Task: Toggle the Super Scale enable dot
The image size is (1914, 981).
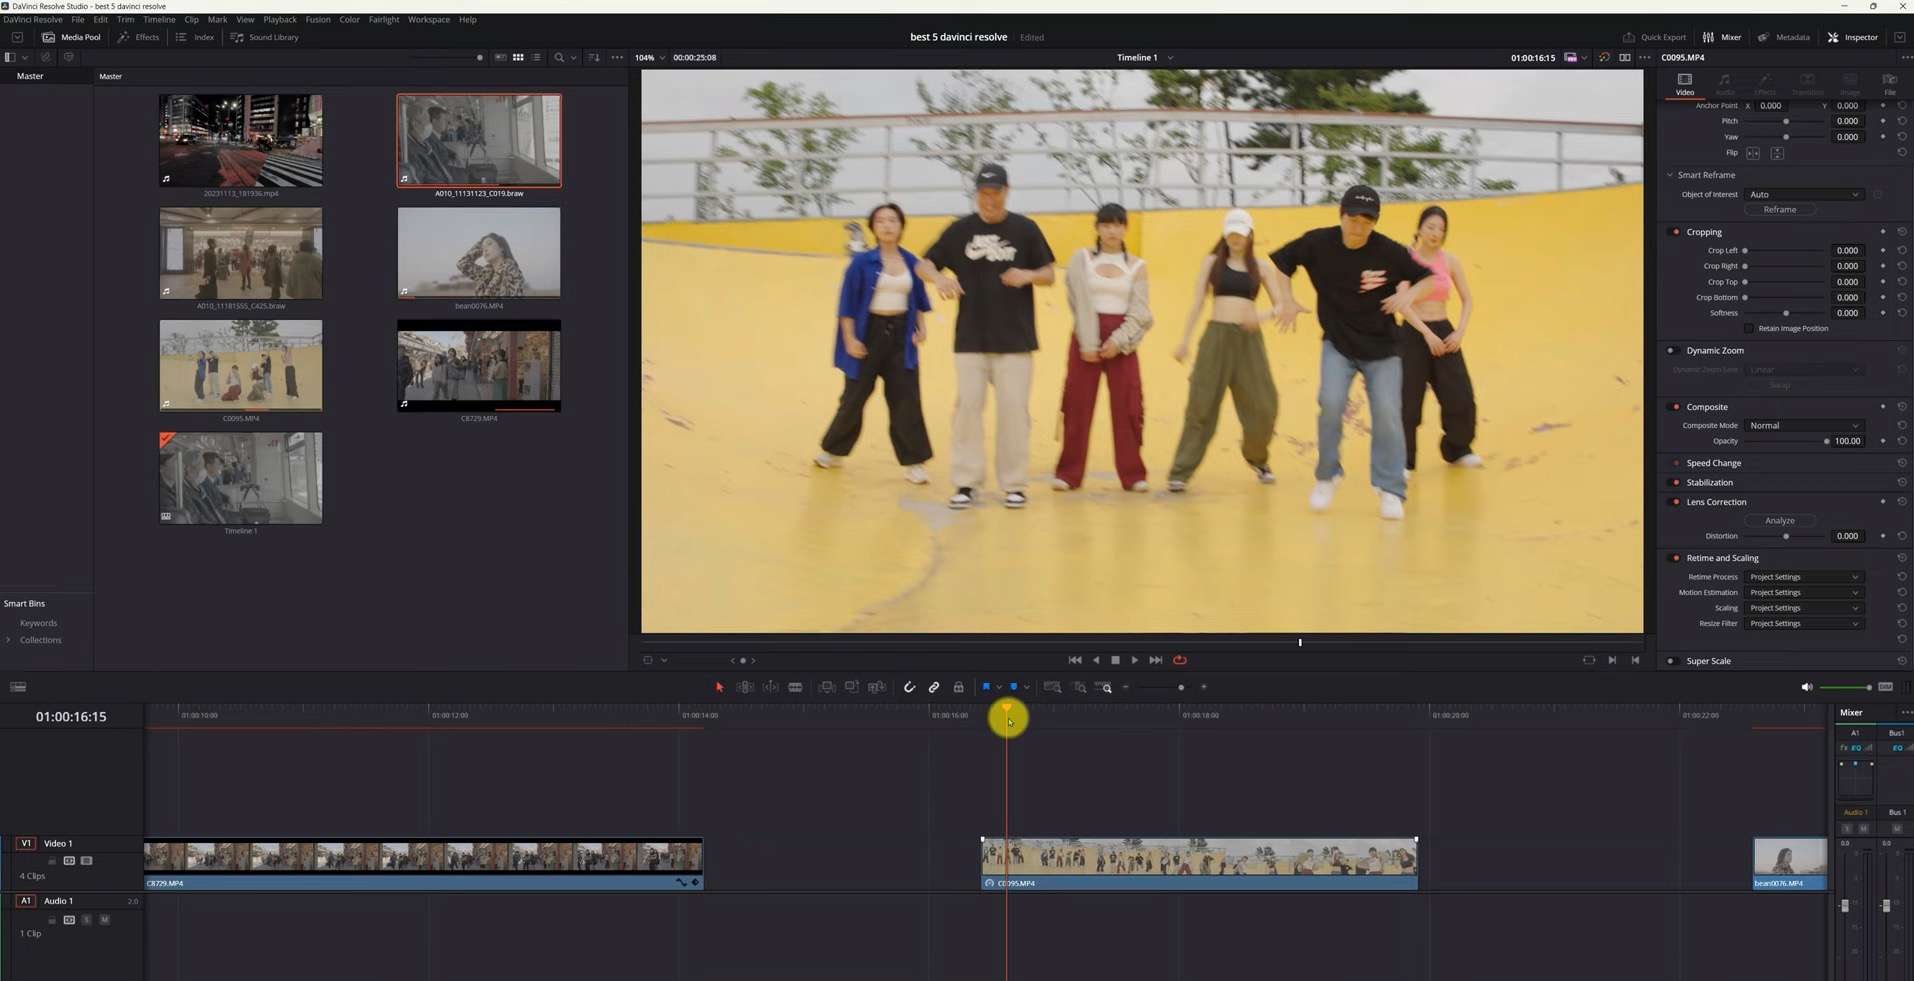Action: tap(1671, 661)
